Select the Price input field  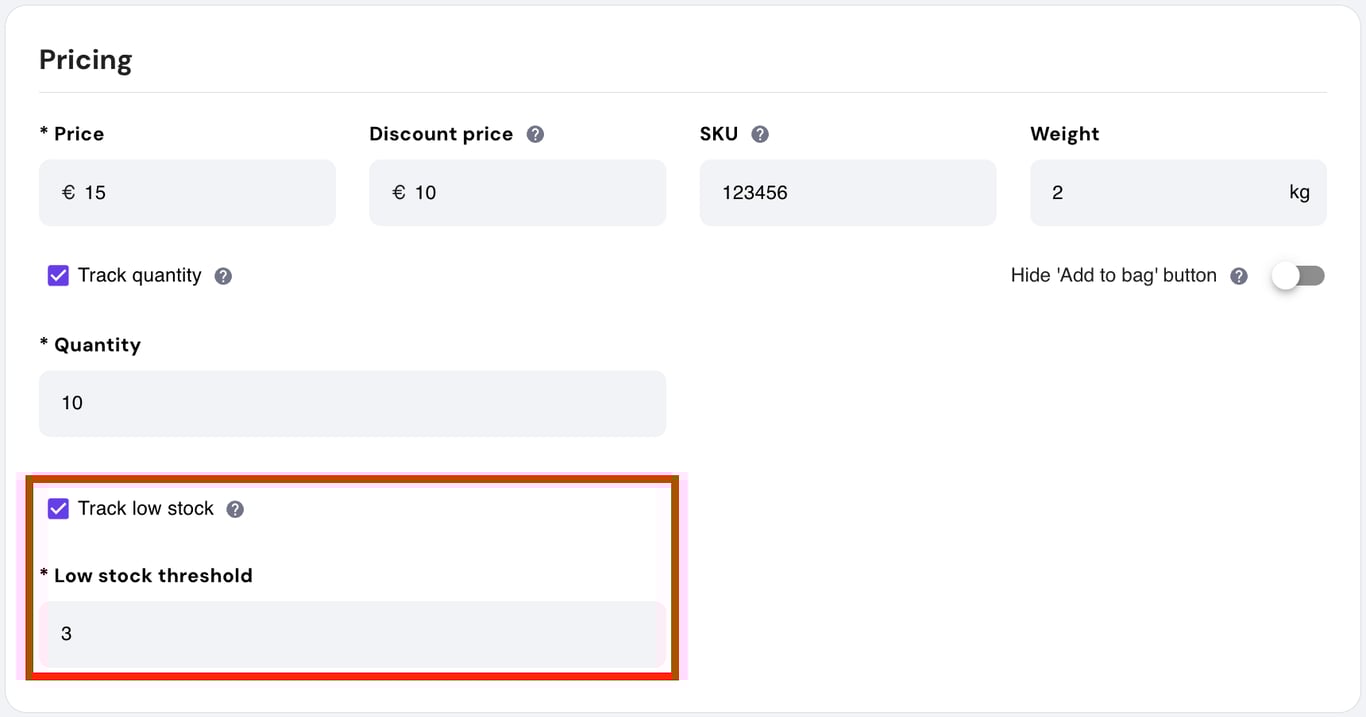click(187, 192)
